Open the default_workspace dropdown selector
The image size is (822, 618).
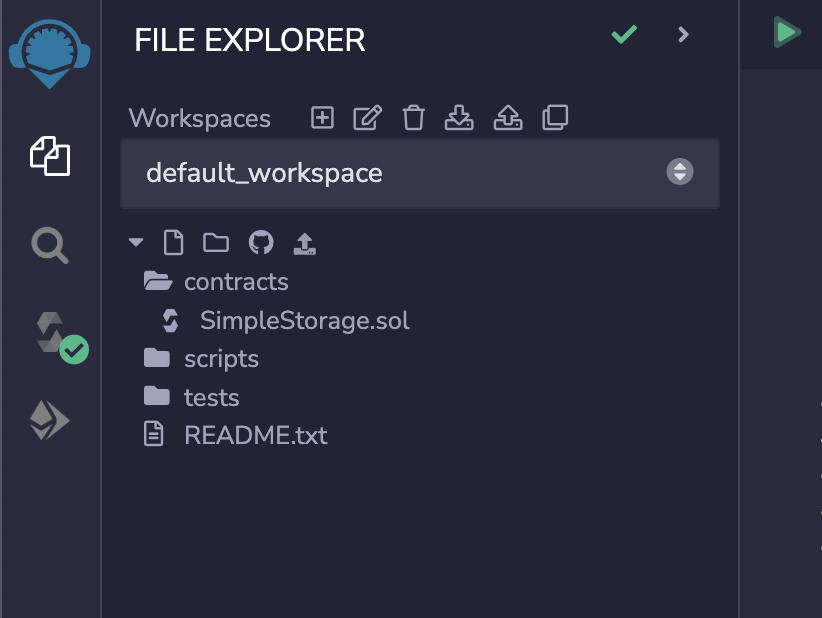420,173
